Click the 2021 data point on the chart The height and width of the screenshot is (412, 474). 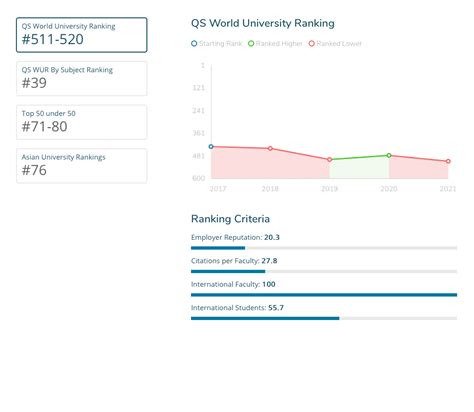448,161
